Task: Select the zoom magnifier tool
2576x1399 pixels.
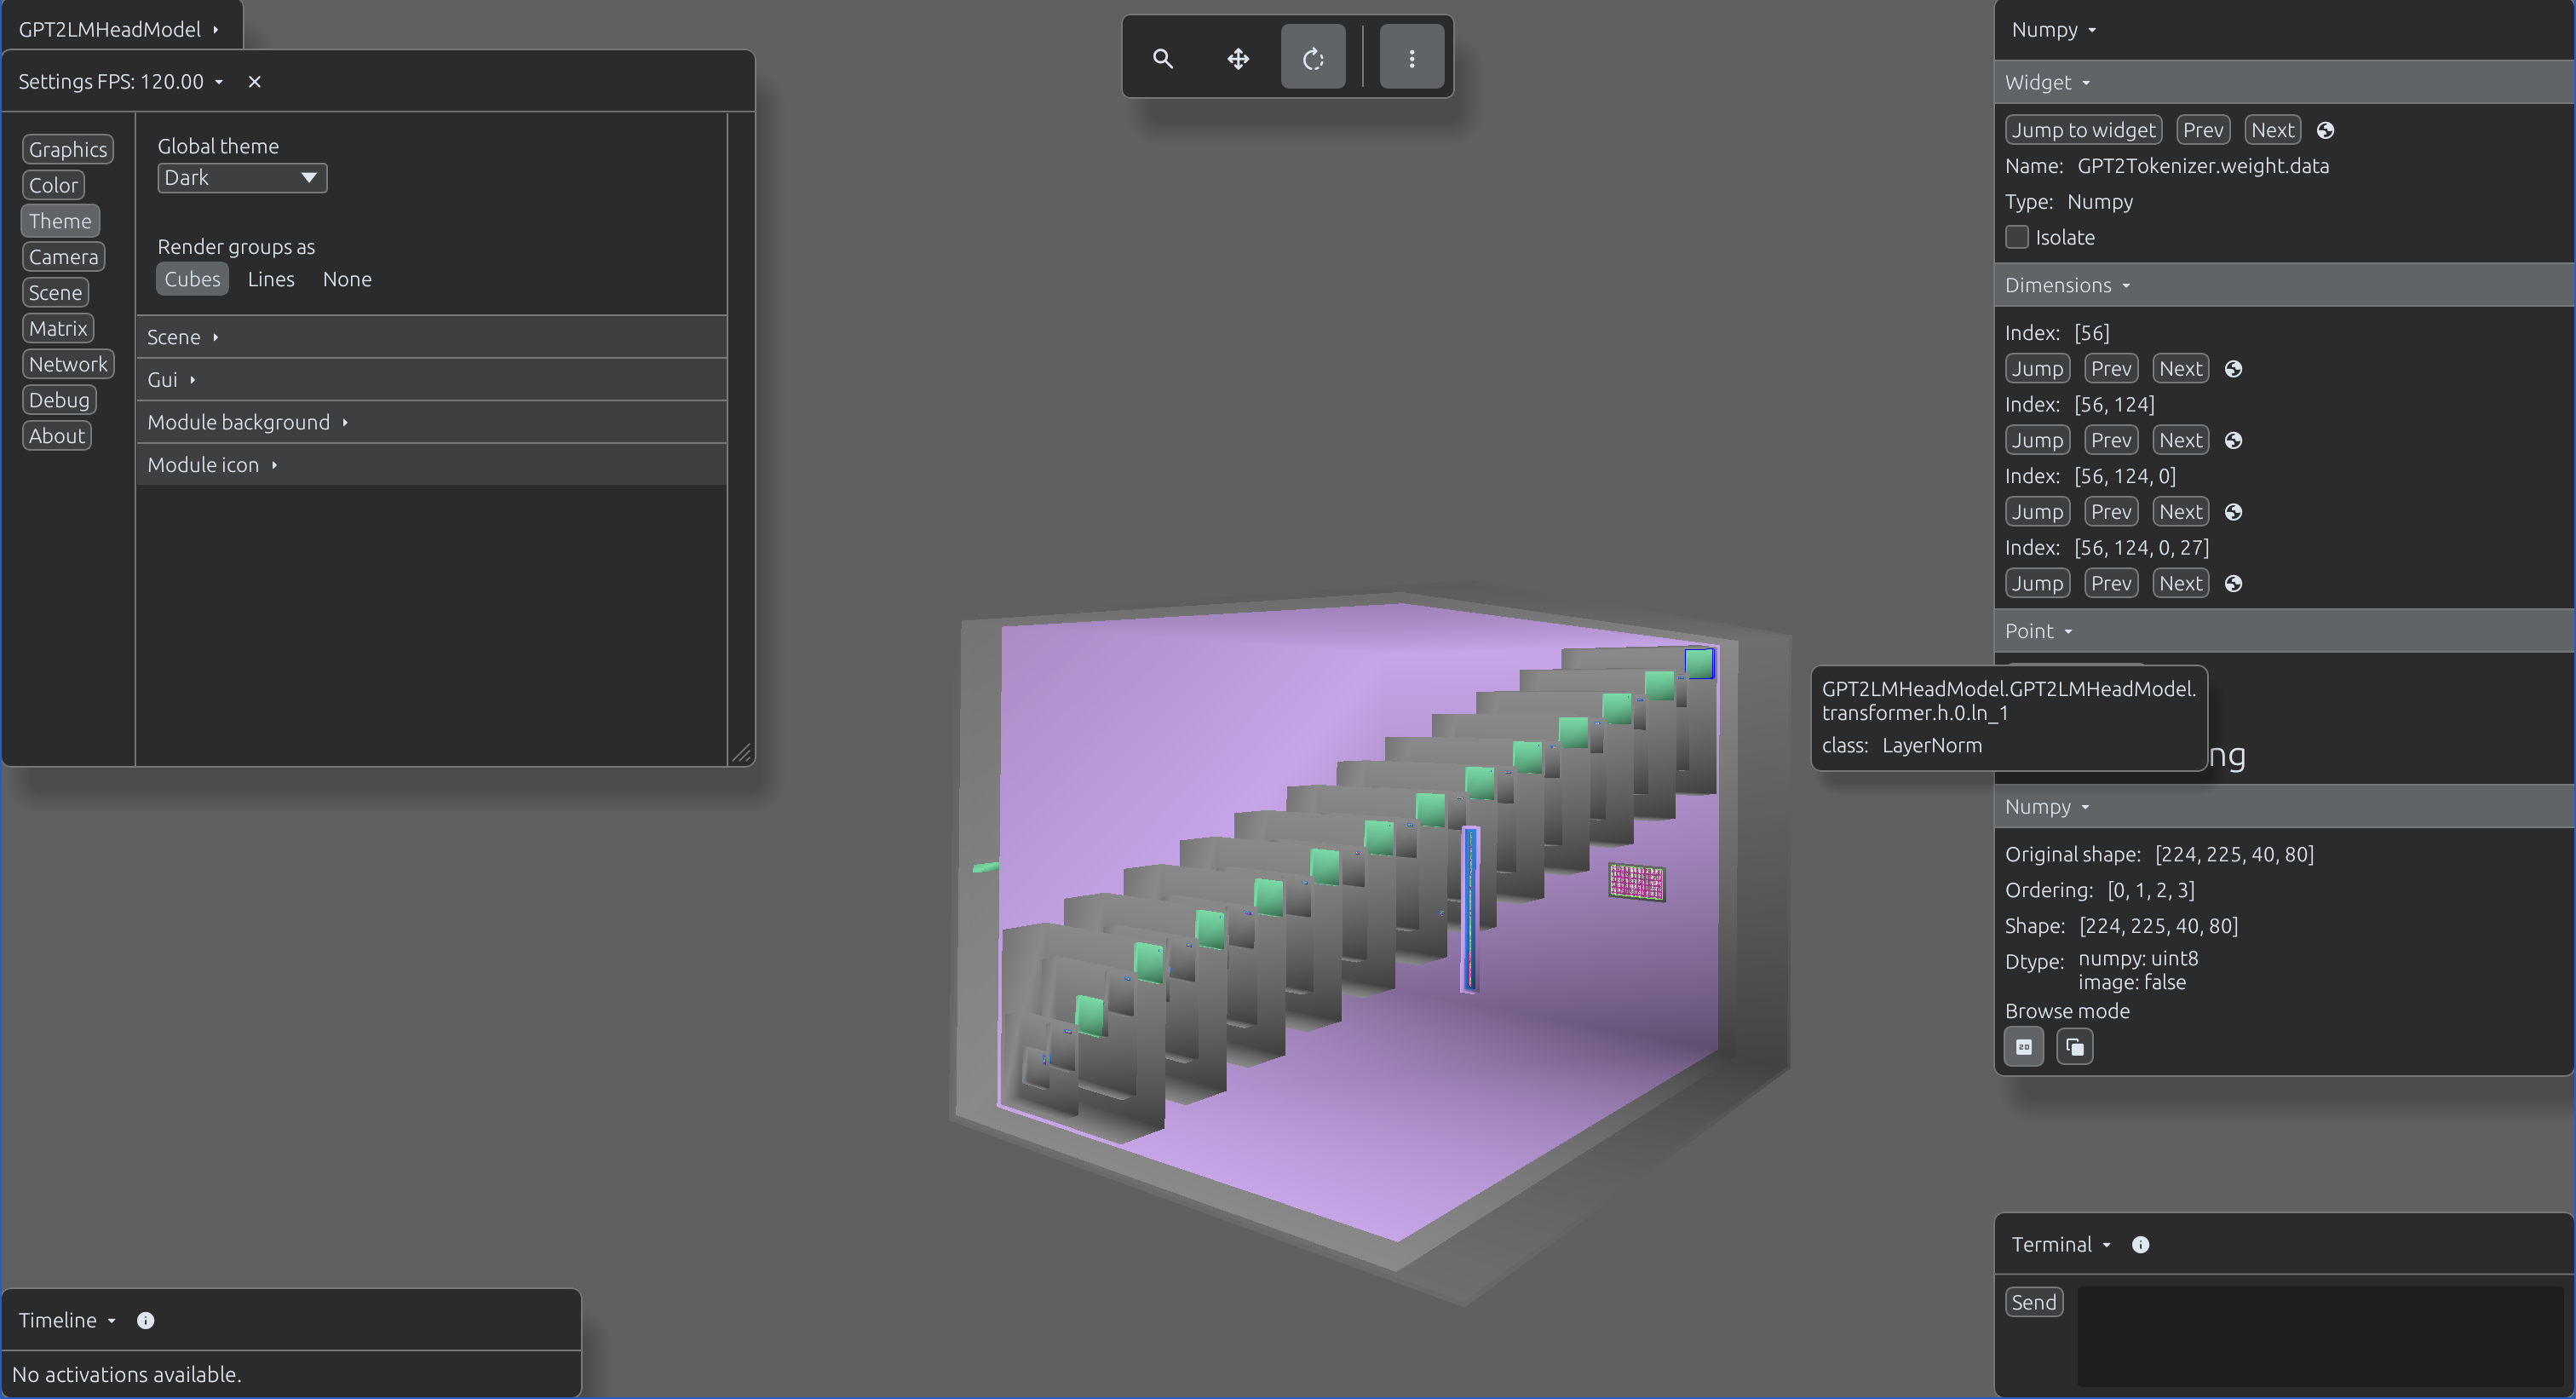Action: 1162,58
